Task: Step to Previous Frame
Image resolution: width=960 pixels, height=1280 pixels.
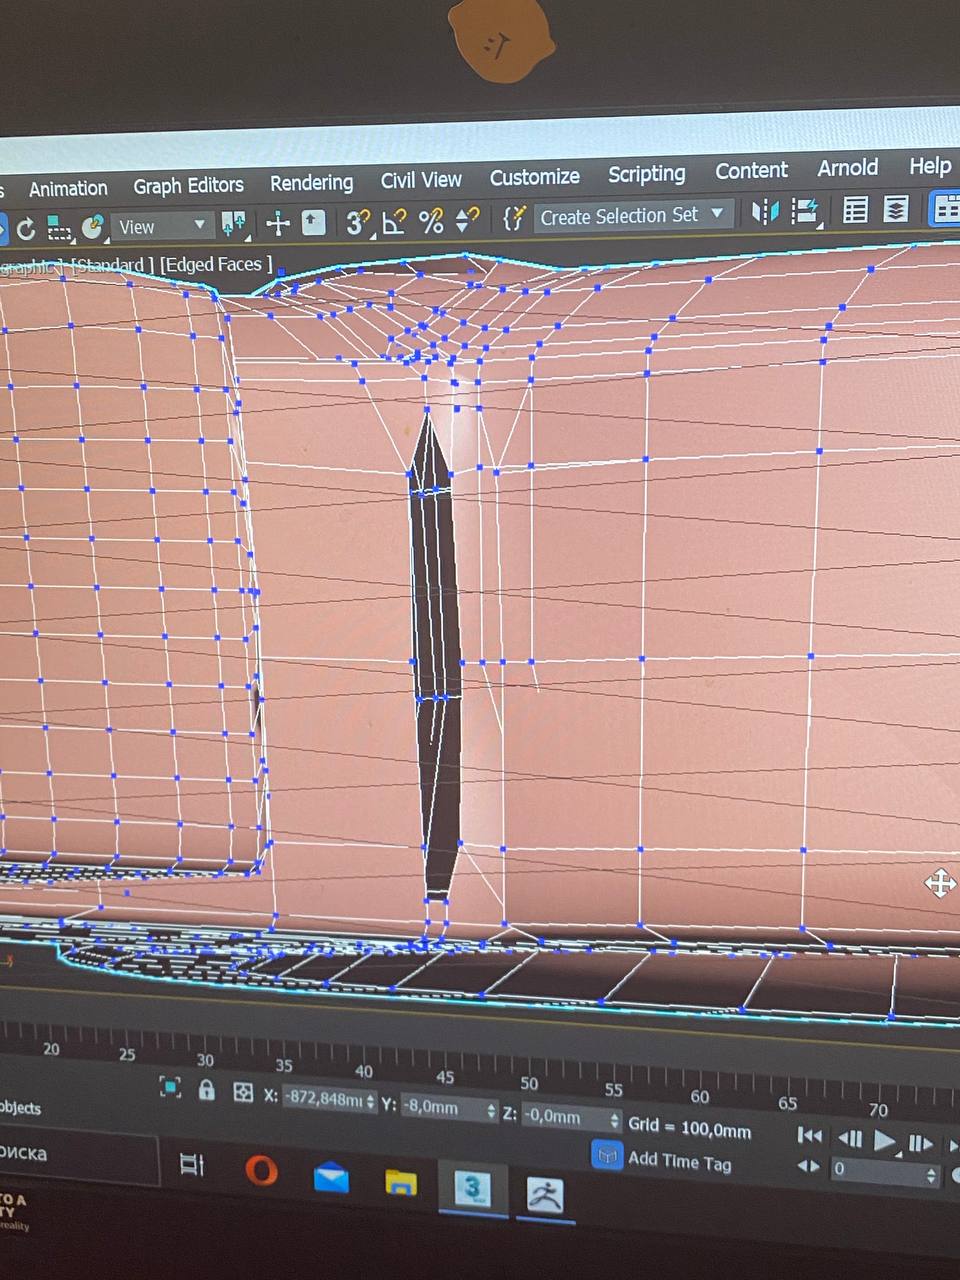Action: coord(849,1138)
